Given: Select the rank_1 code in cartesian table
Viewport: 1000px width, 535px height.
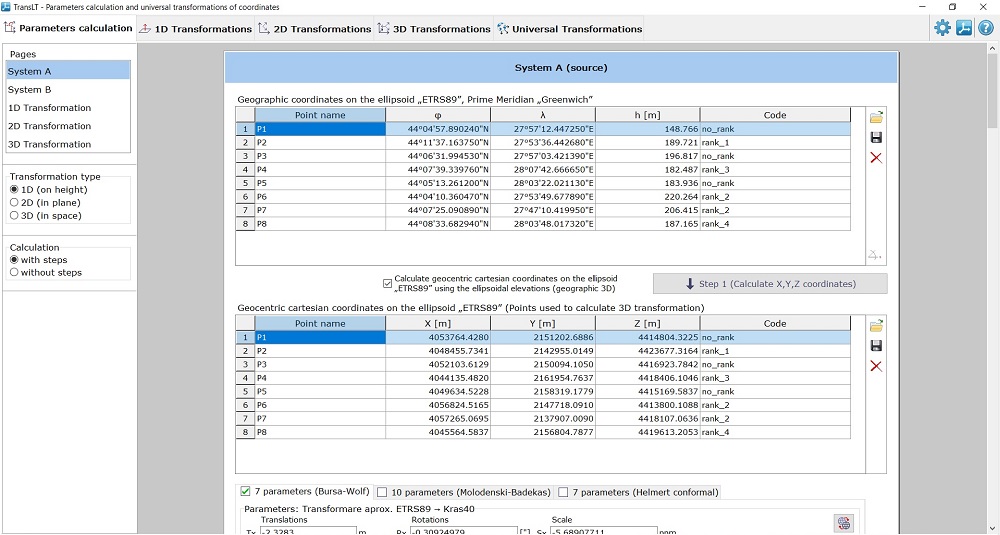Looking at the screenshot, I should click(x=776, y=351).
